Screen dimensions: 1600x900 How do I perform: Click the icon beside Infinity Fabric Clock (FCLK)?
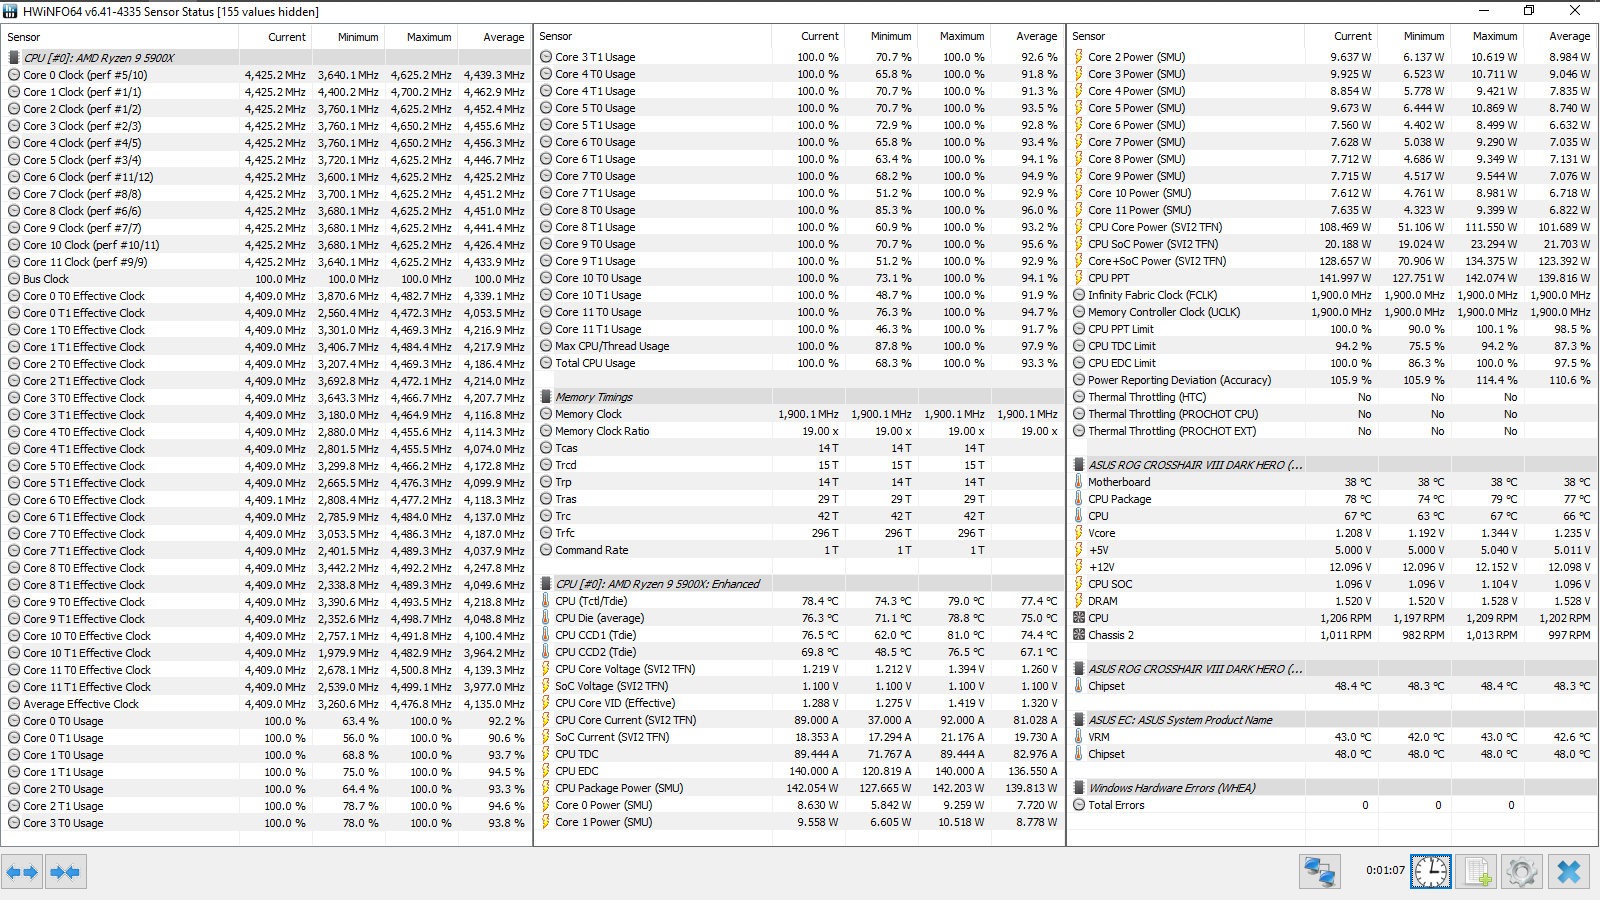pos(1079,295)
